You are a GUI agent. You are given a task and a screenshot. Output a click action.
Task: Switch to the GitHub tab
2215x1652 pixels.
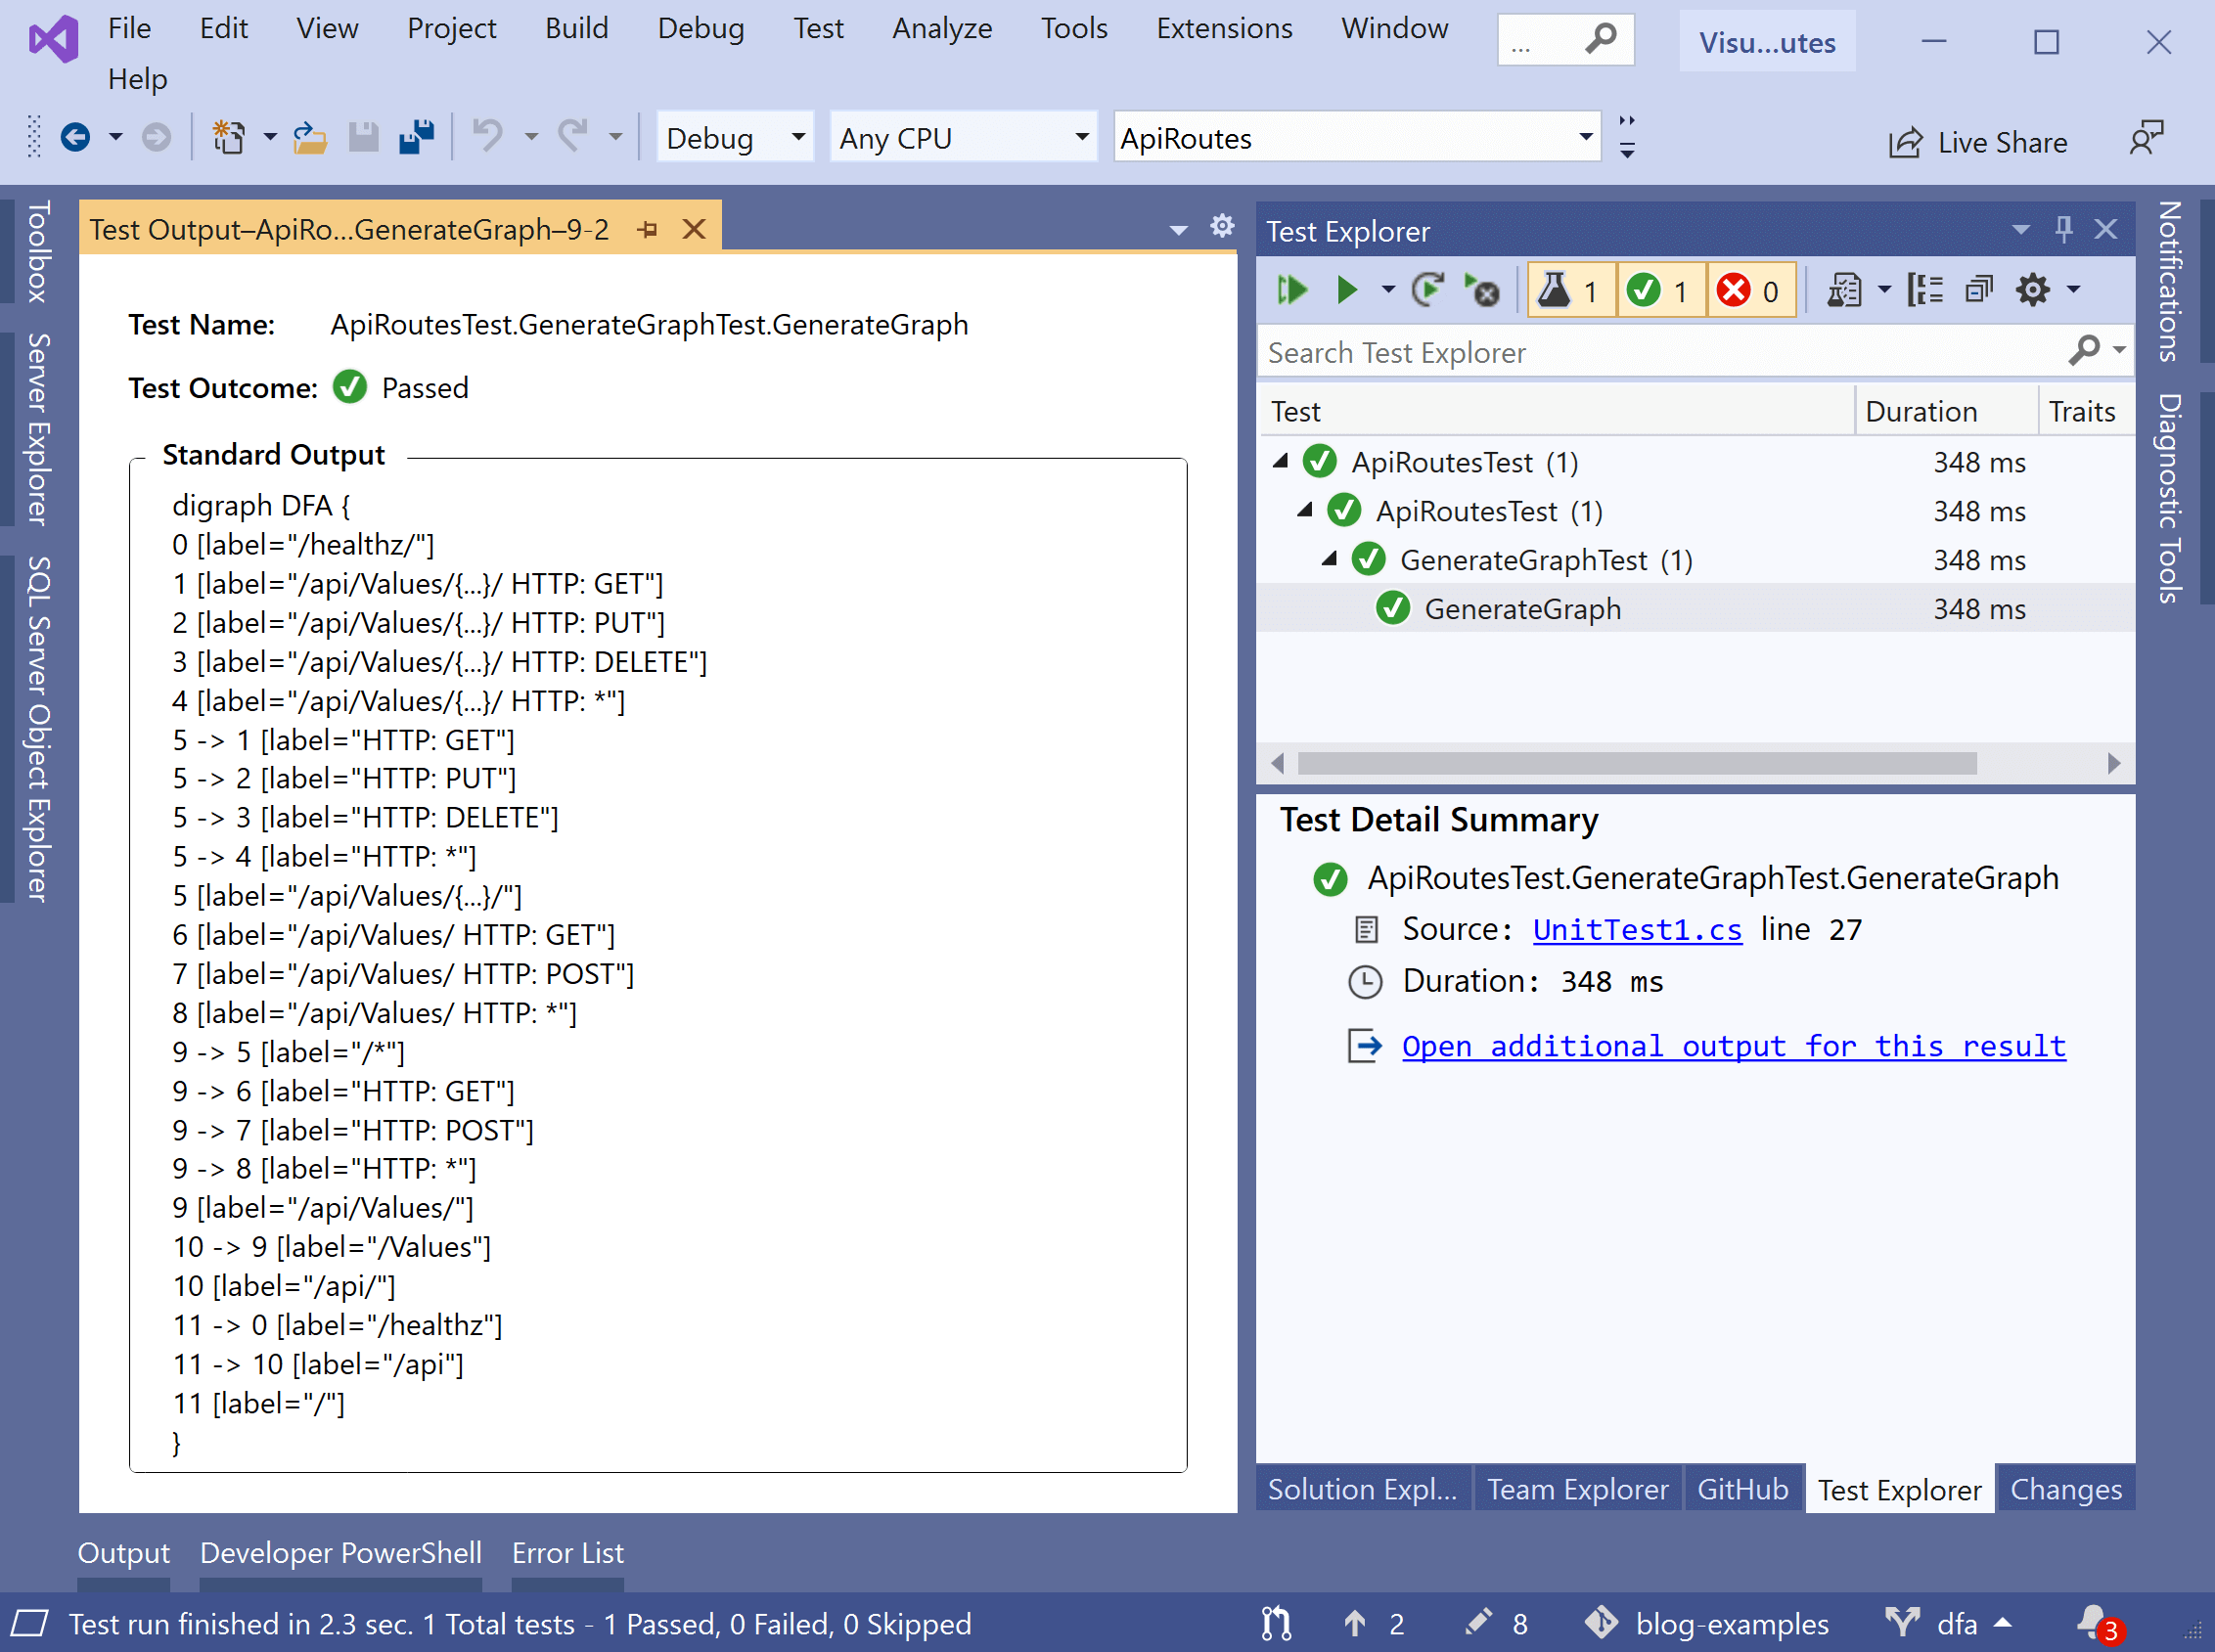point(1740,1491)
